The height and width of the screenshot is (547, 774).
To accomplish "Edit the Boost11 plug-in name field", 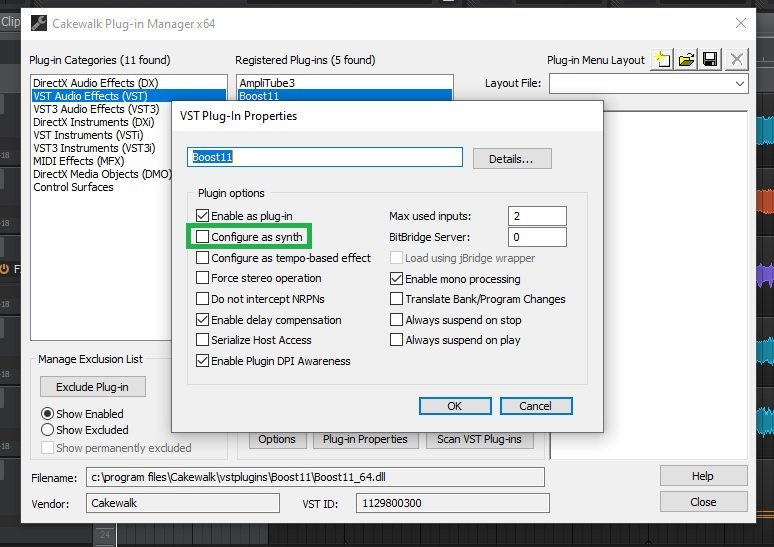I will click(x=325, y=157).
